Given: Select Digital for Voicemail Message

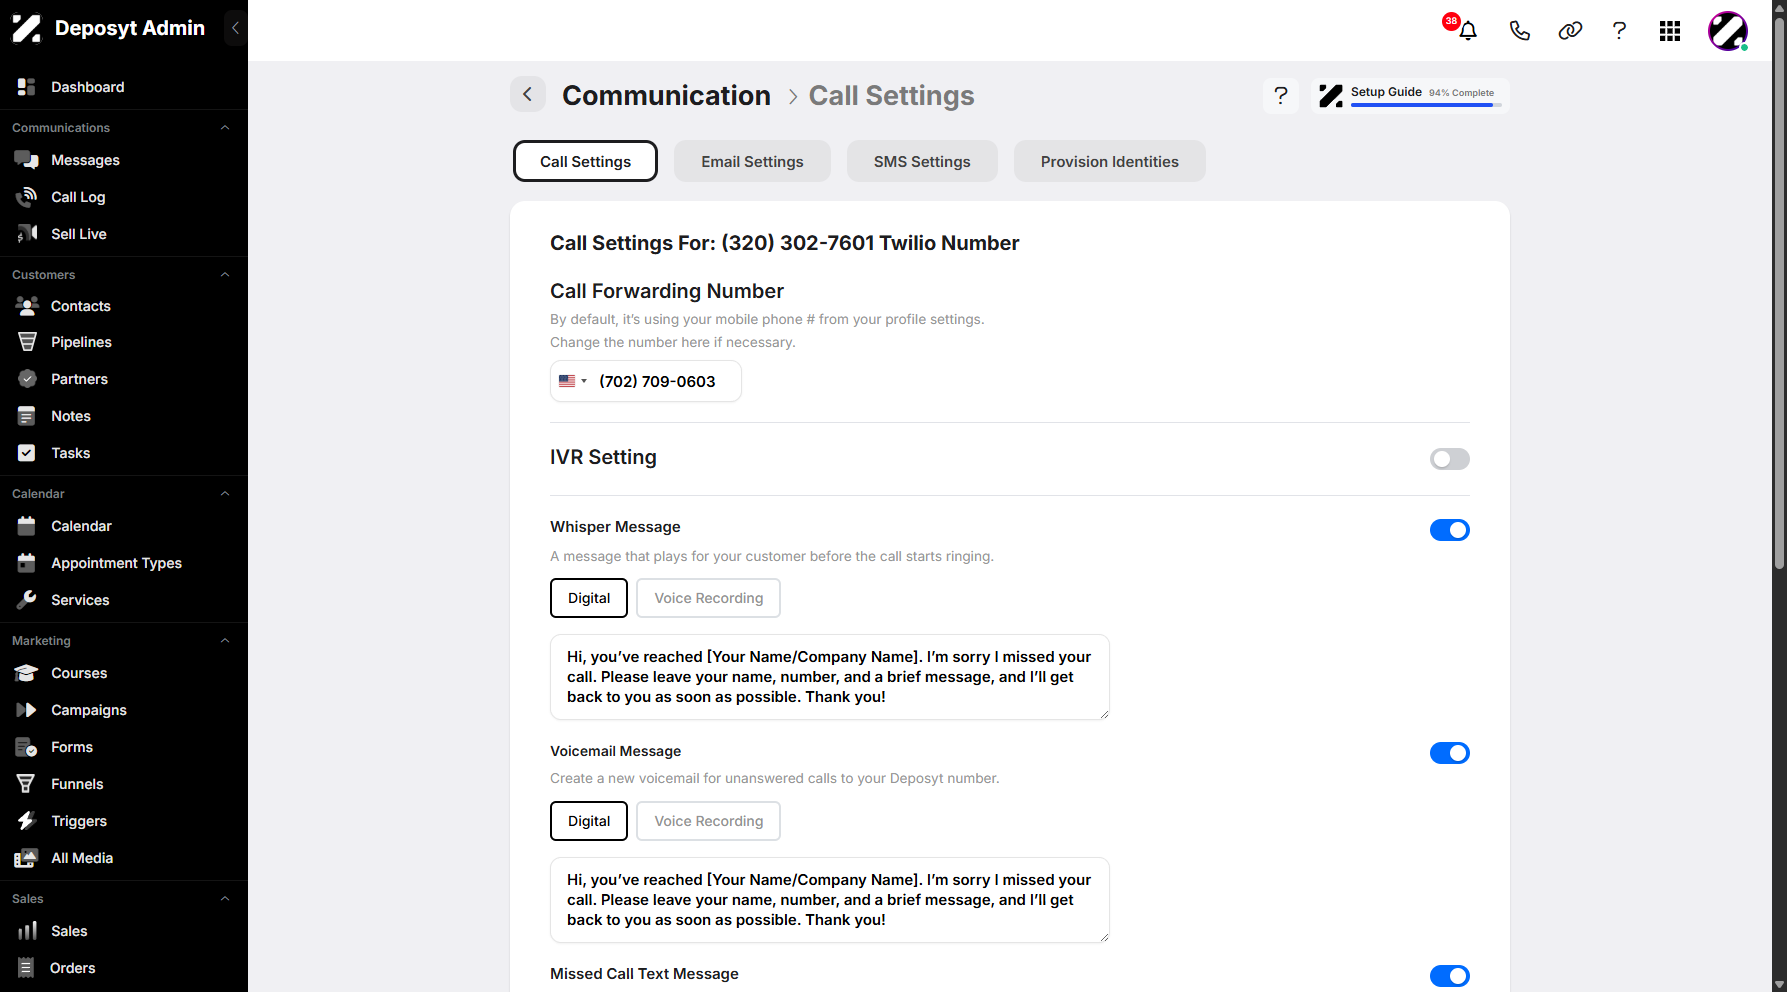Looking at the screenshot, I should coord(589,821).
